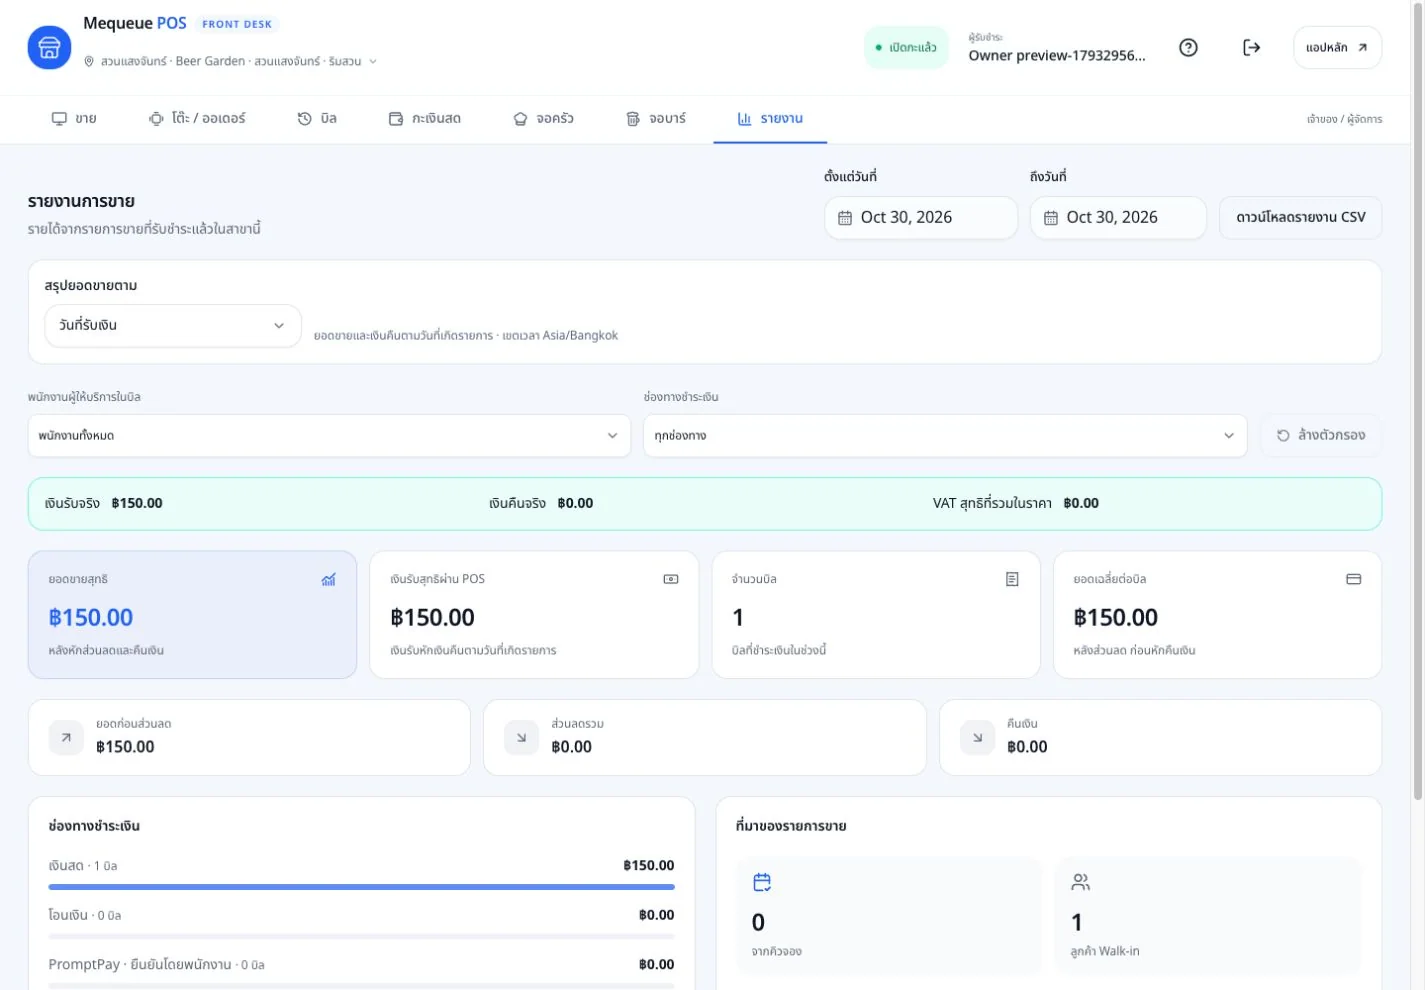Click the calendar icon above จากคิวจอง
This screenshot has height=990, width=1425.
click(x=762, y=882)
